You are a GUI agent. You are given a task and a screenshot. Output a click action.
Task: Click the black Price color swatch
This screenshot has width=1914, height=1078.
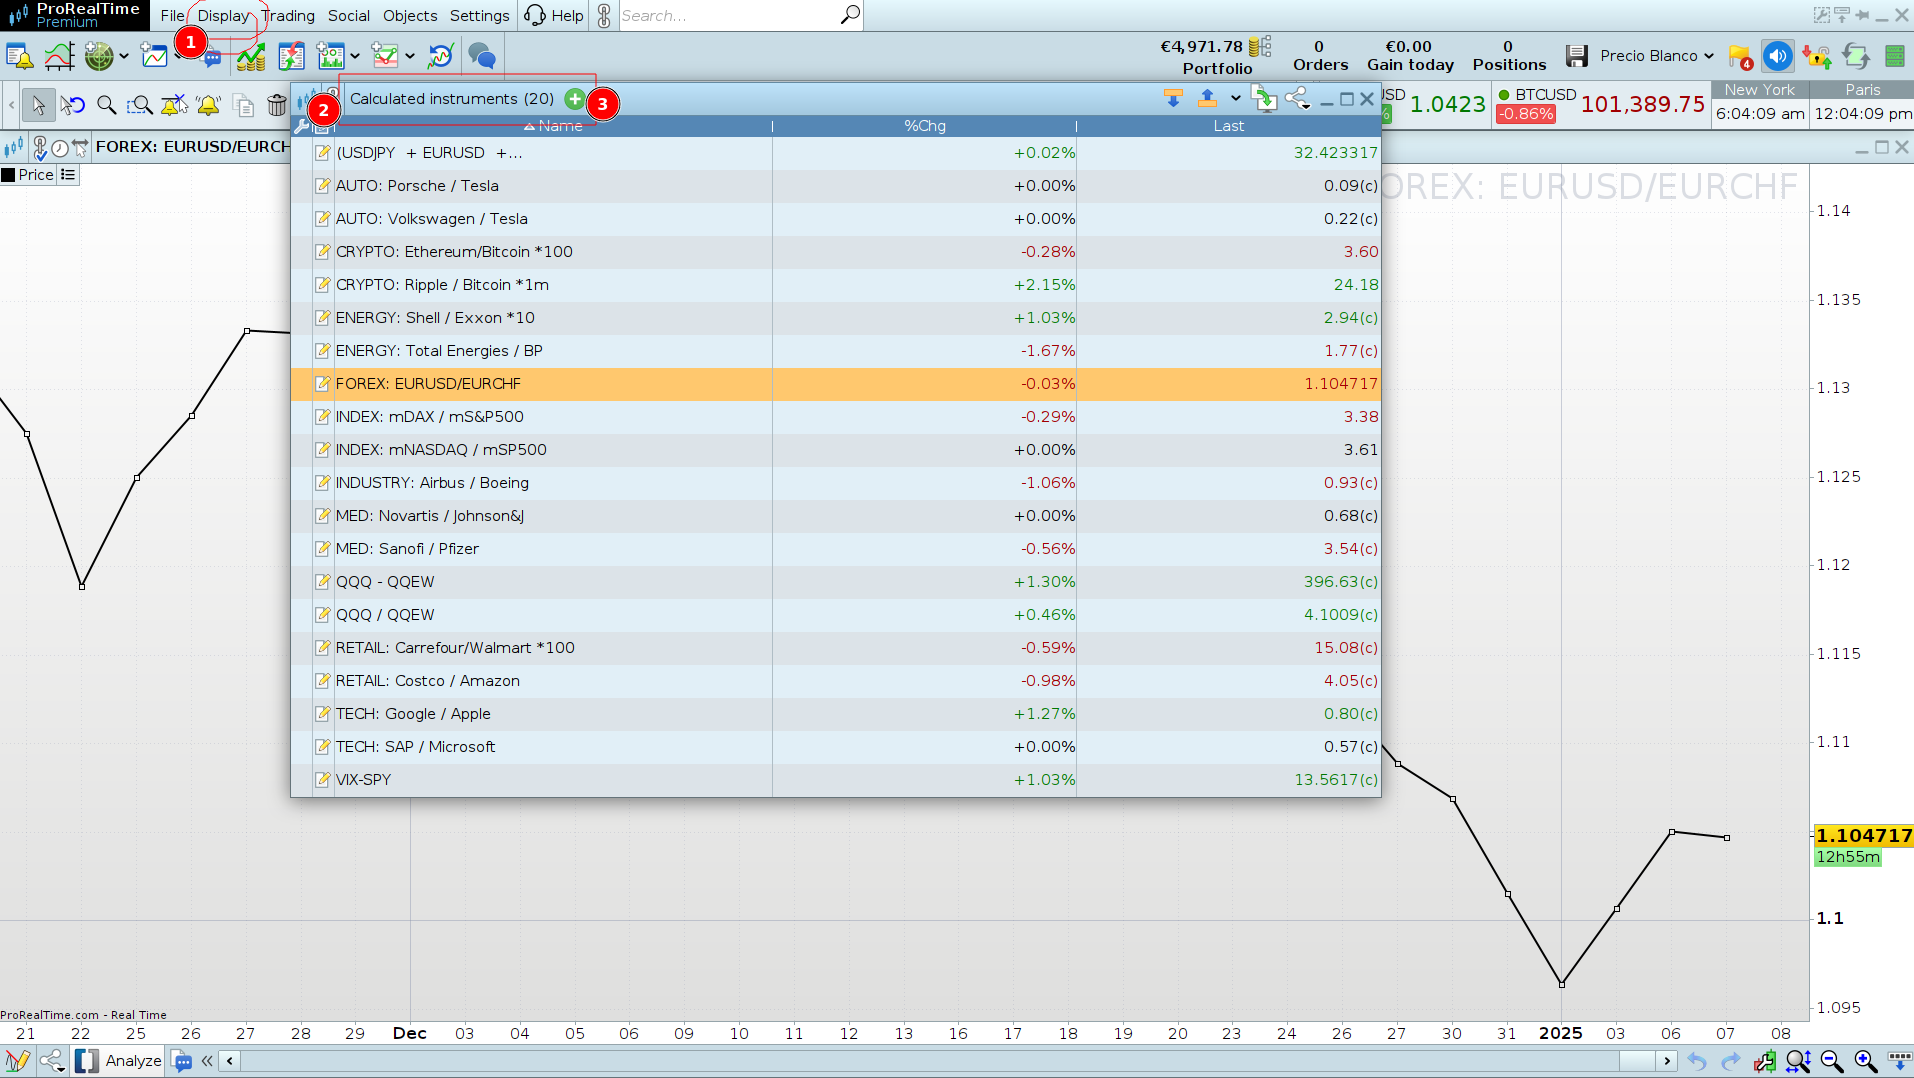click(8, 175)
